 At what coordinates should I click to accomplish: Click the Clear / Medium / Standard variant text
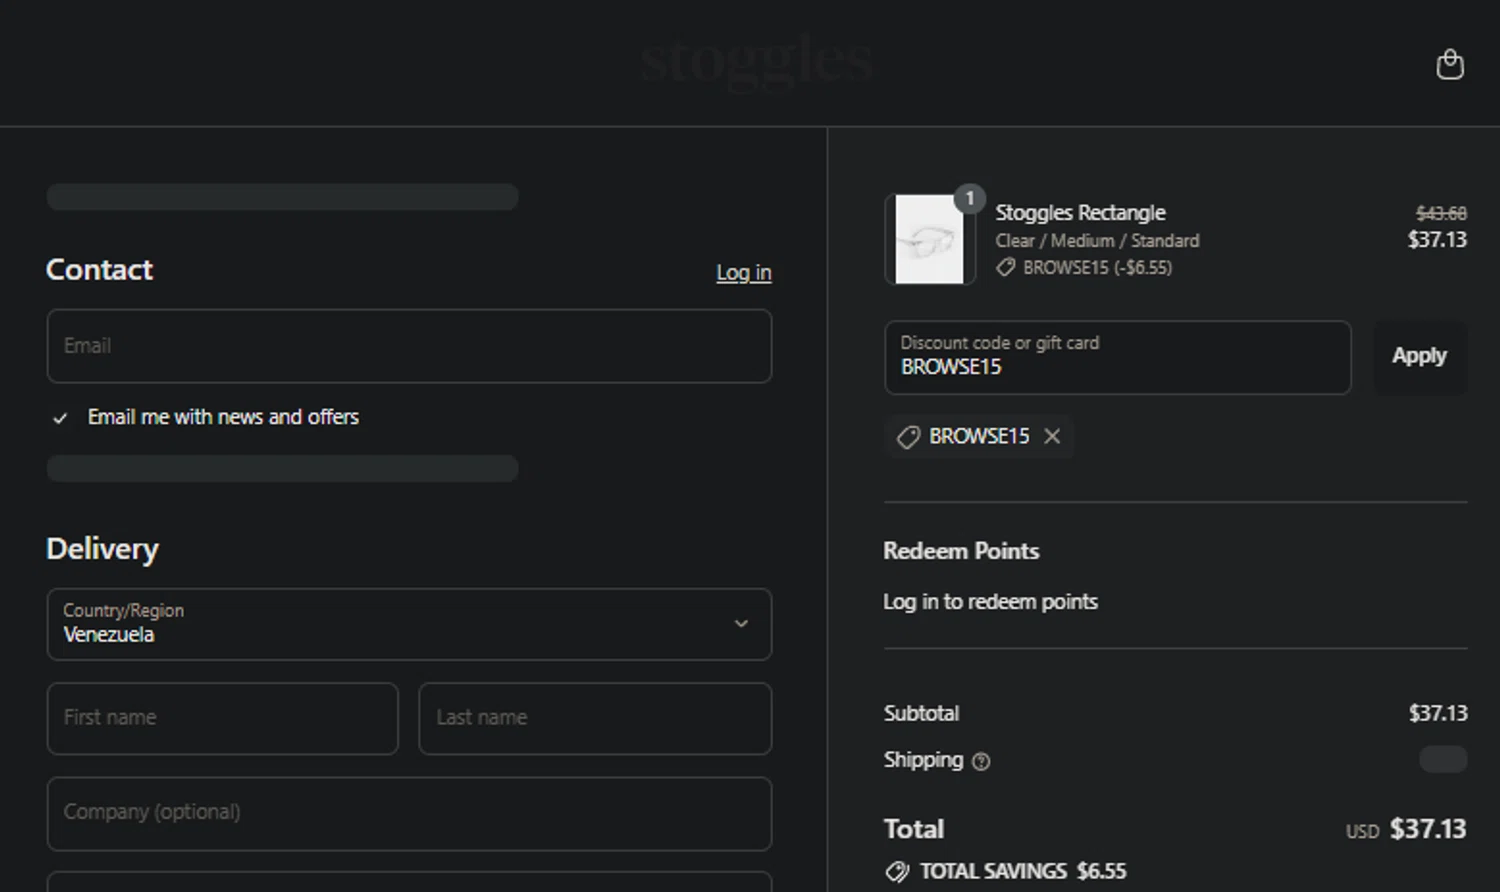pos(1097,241)
